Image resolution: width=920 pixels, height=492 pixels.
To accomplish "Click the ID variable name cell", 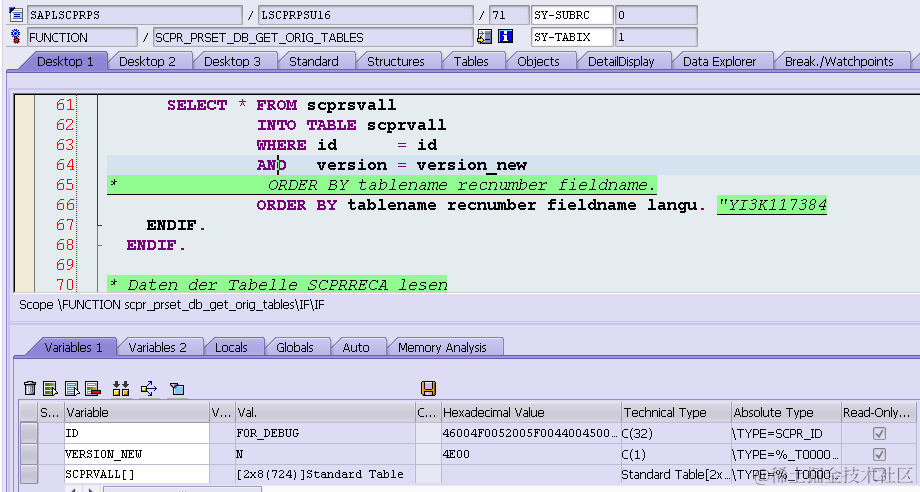I will point(137,433).
